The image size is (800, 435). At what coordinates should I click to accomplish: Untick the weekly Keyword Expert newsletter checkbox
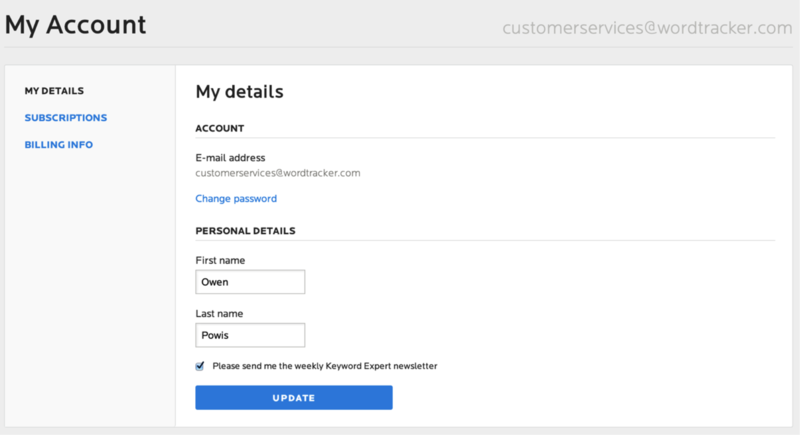[x=200, y=366]
